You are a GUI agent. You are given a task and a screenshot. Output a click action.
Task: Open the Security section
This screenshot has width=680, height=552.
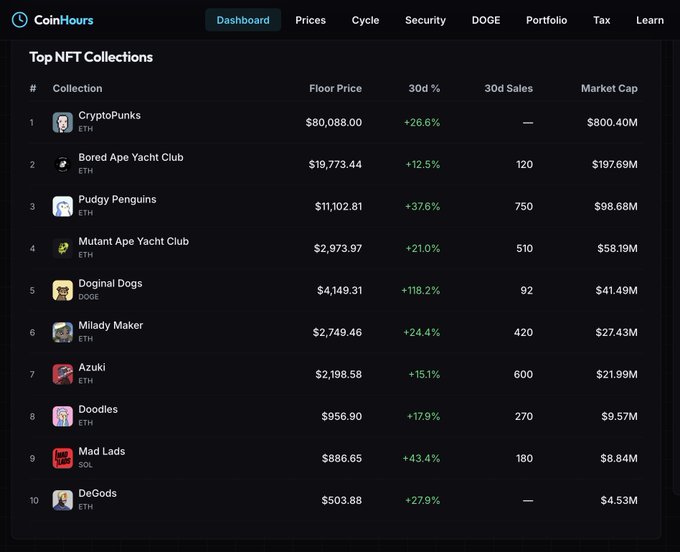(425, 20)
